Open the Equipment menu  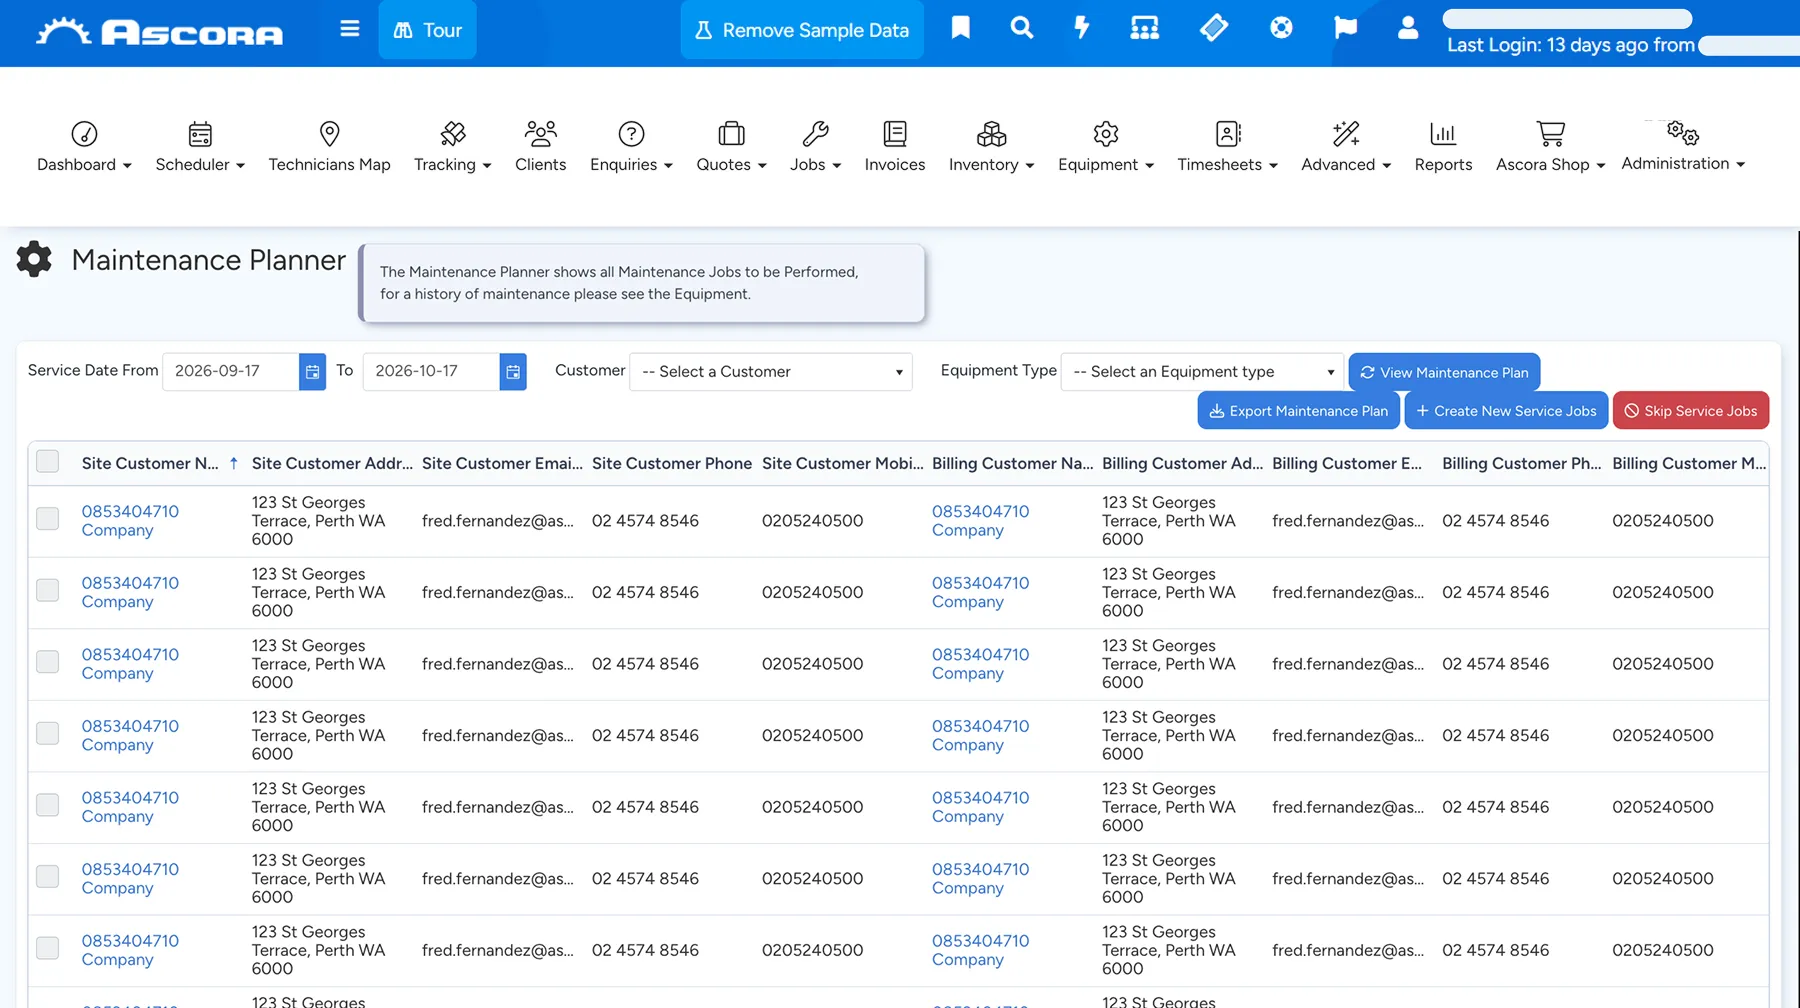click(x=1106, y=146)
